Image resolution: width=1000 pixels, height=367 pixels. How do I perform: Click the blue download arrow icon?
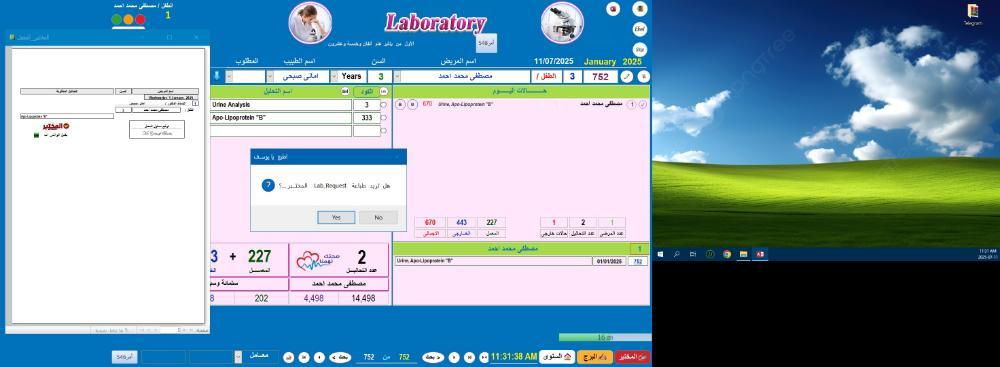217,77
